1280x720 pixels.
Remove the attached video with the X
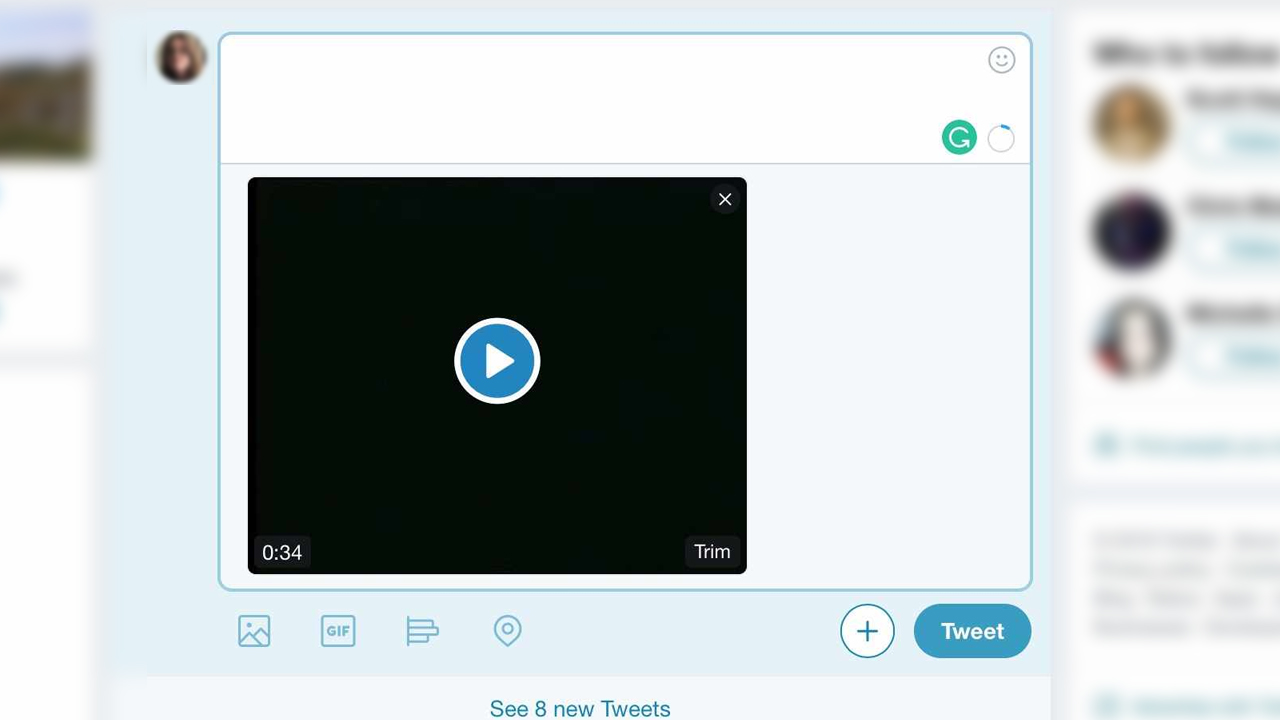coord(725,199)
